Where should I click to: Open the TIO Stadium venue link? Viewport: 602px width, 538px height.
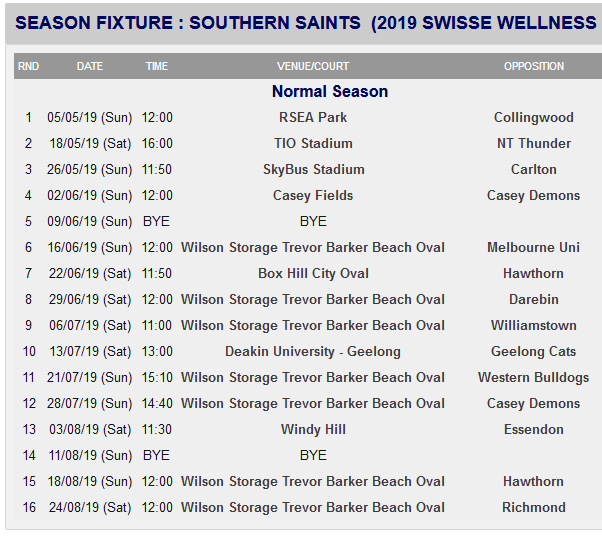tap(313, 143)
